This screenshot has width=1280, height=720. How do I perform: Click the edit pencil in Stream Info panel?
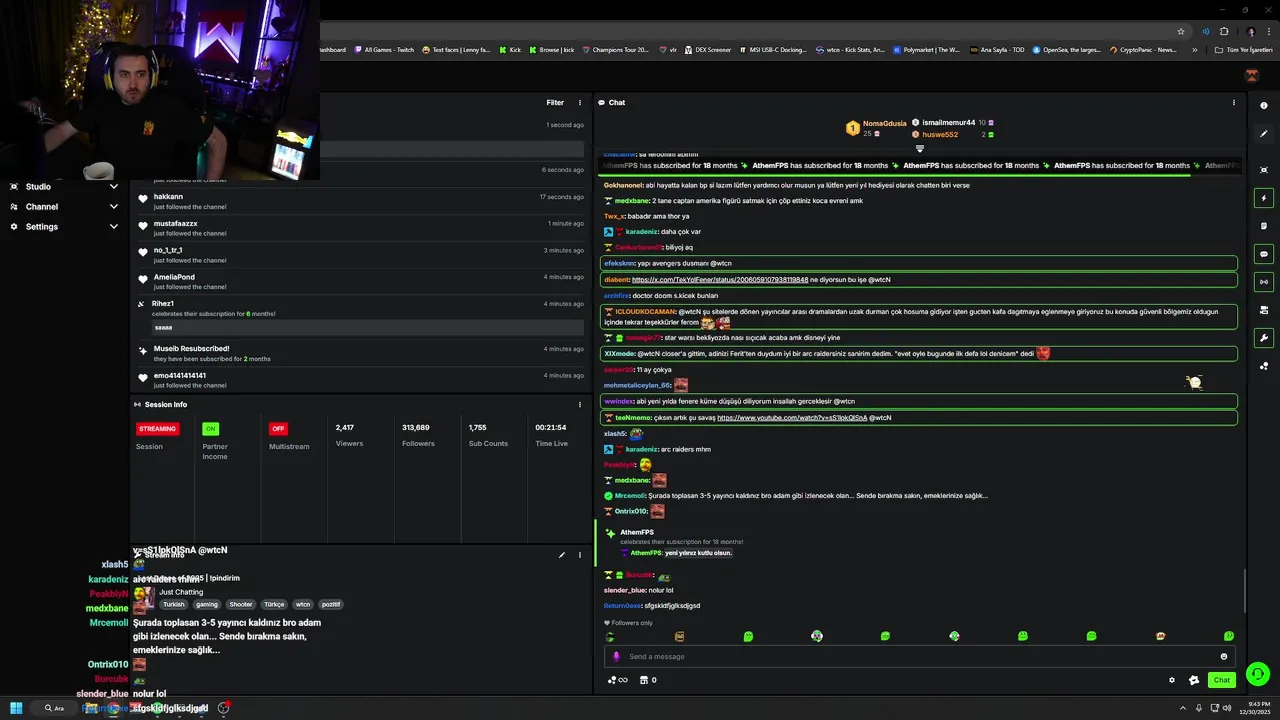point(562,555)
